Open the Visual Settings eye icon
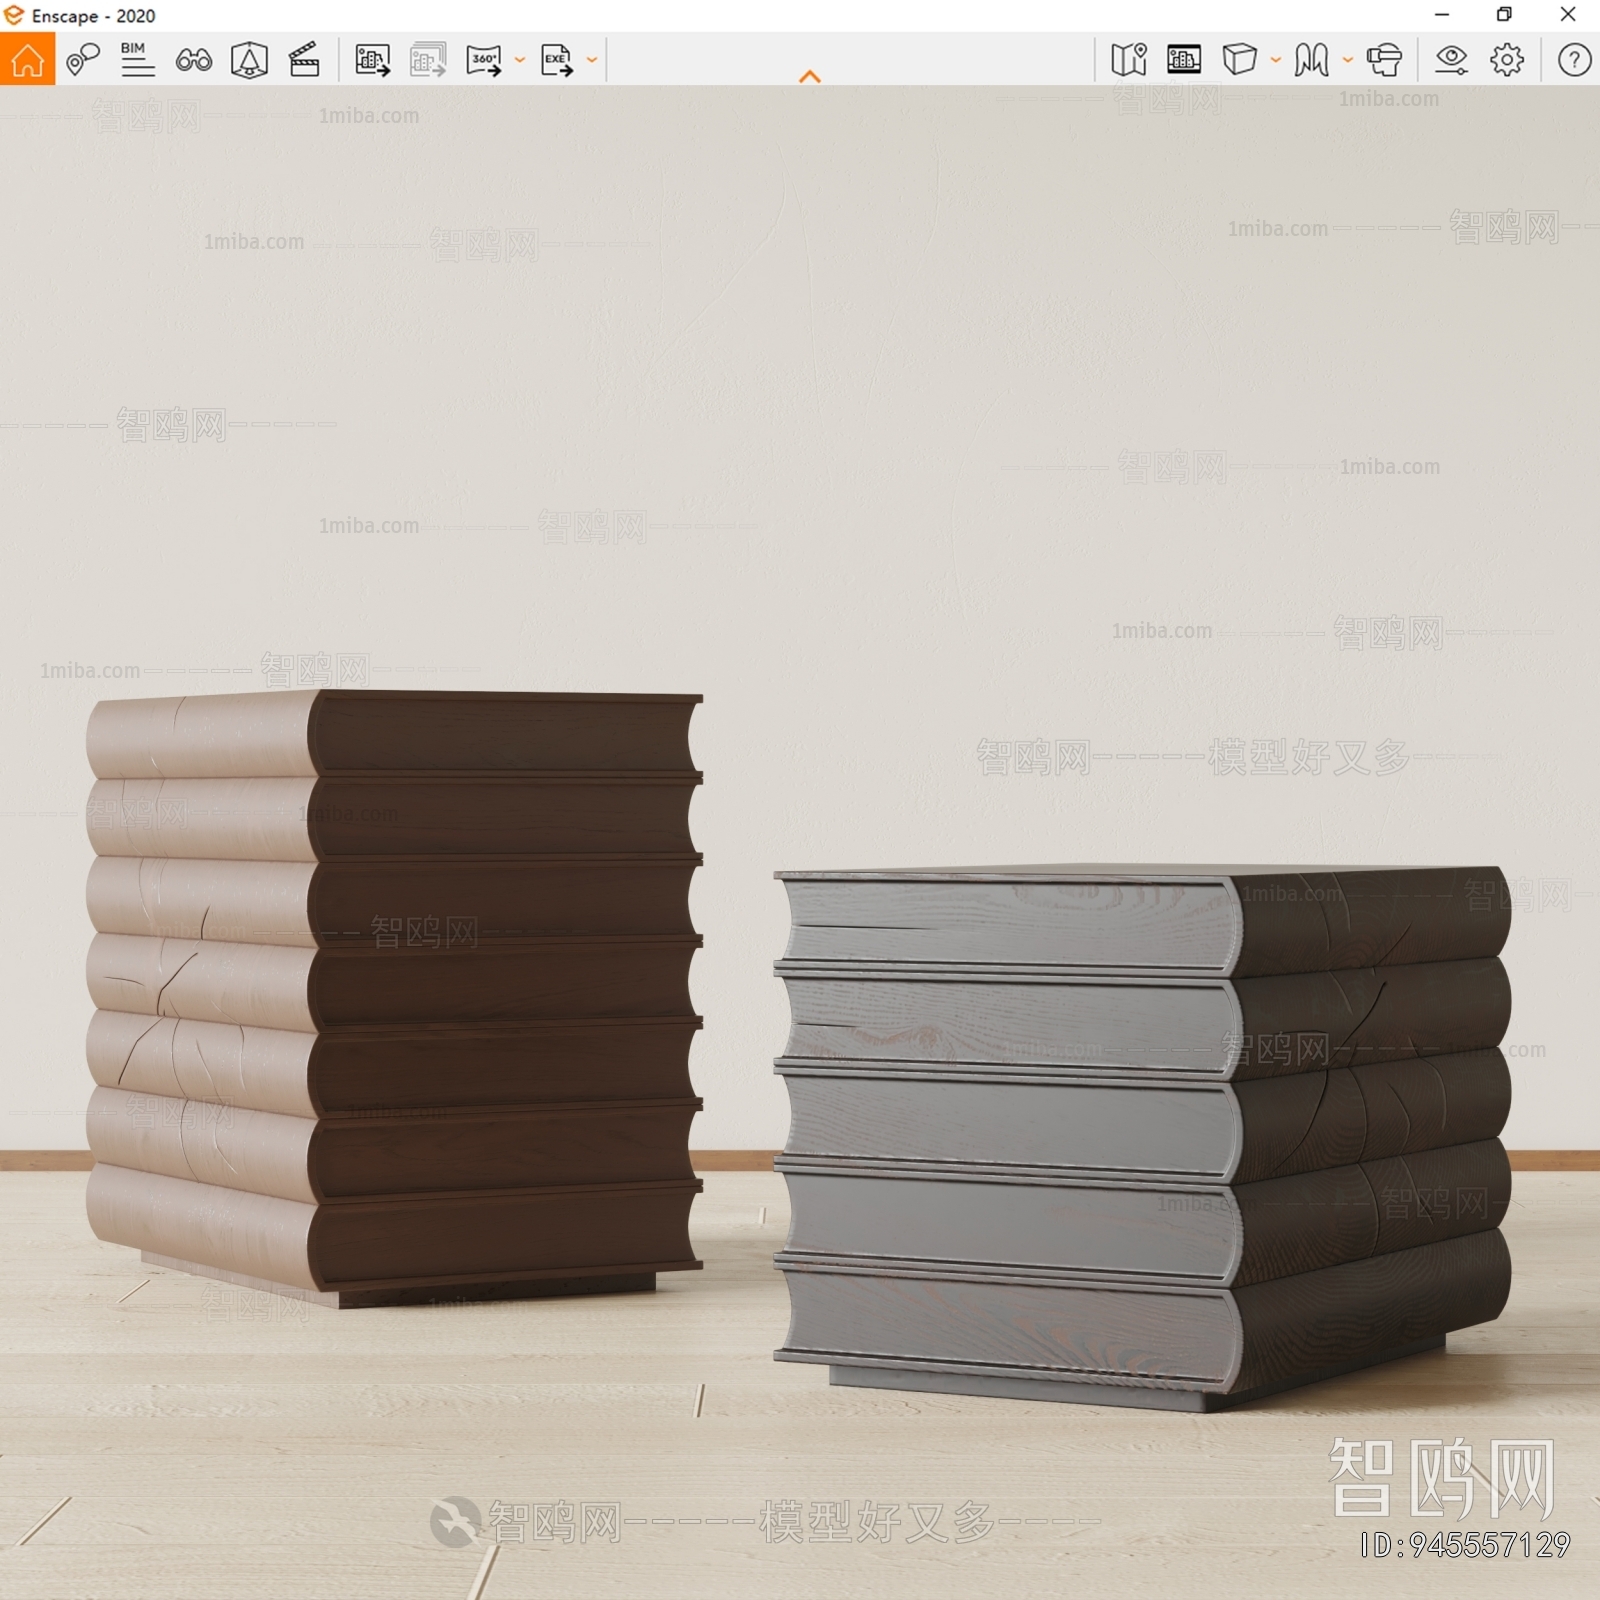 tap(1451, 60)
